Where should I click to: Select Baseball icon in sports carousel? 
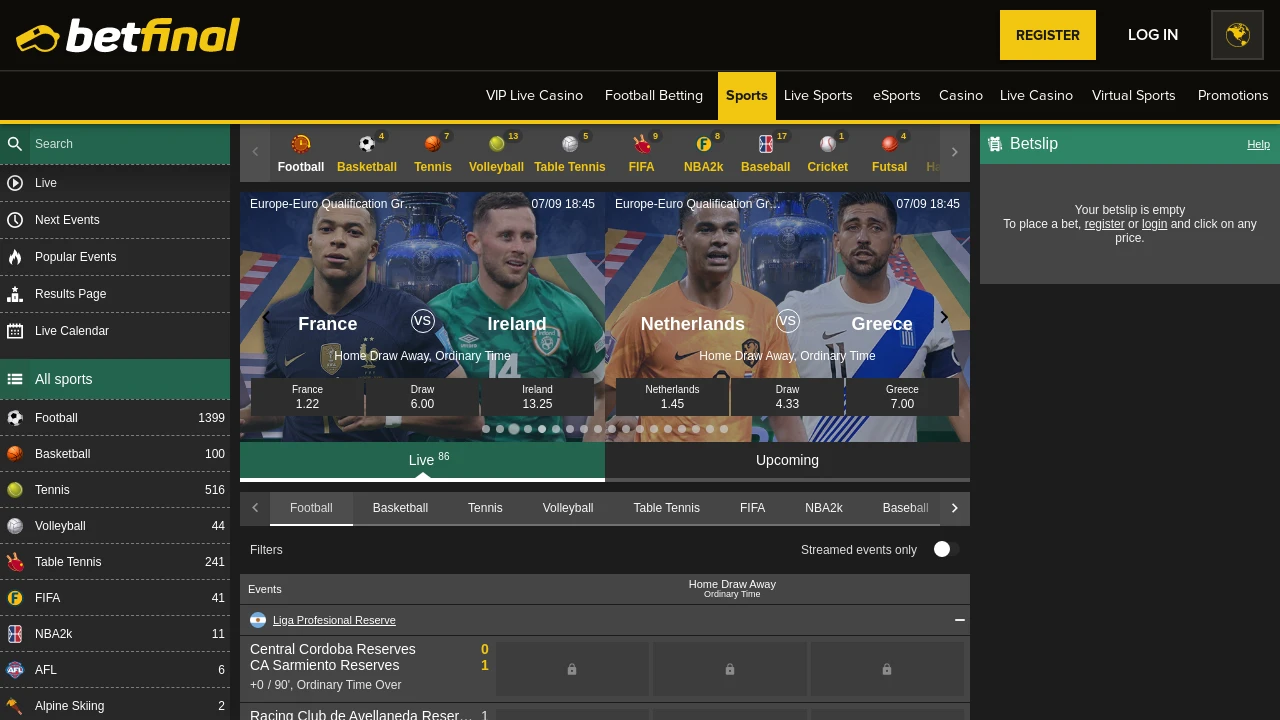pos(766,144)
